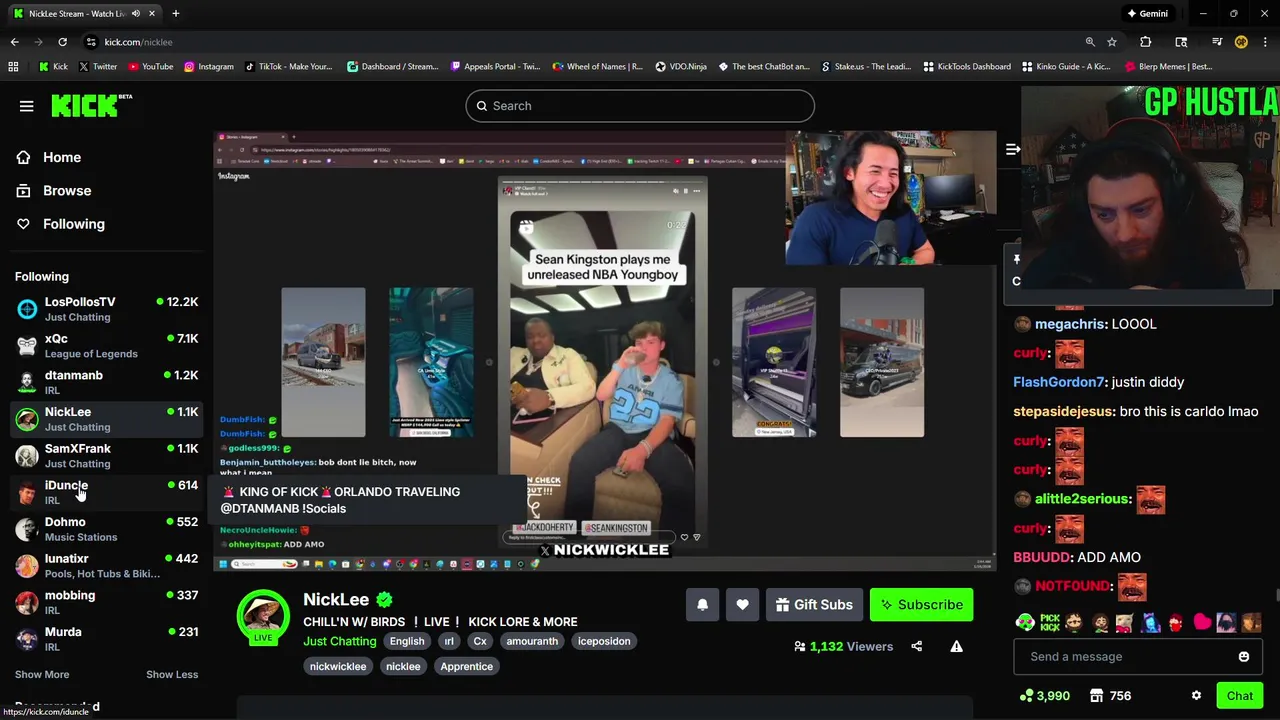Open xQc channel in following list

point(107,346)
